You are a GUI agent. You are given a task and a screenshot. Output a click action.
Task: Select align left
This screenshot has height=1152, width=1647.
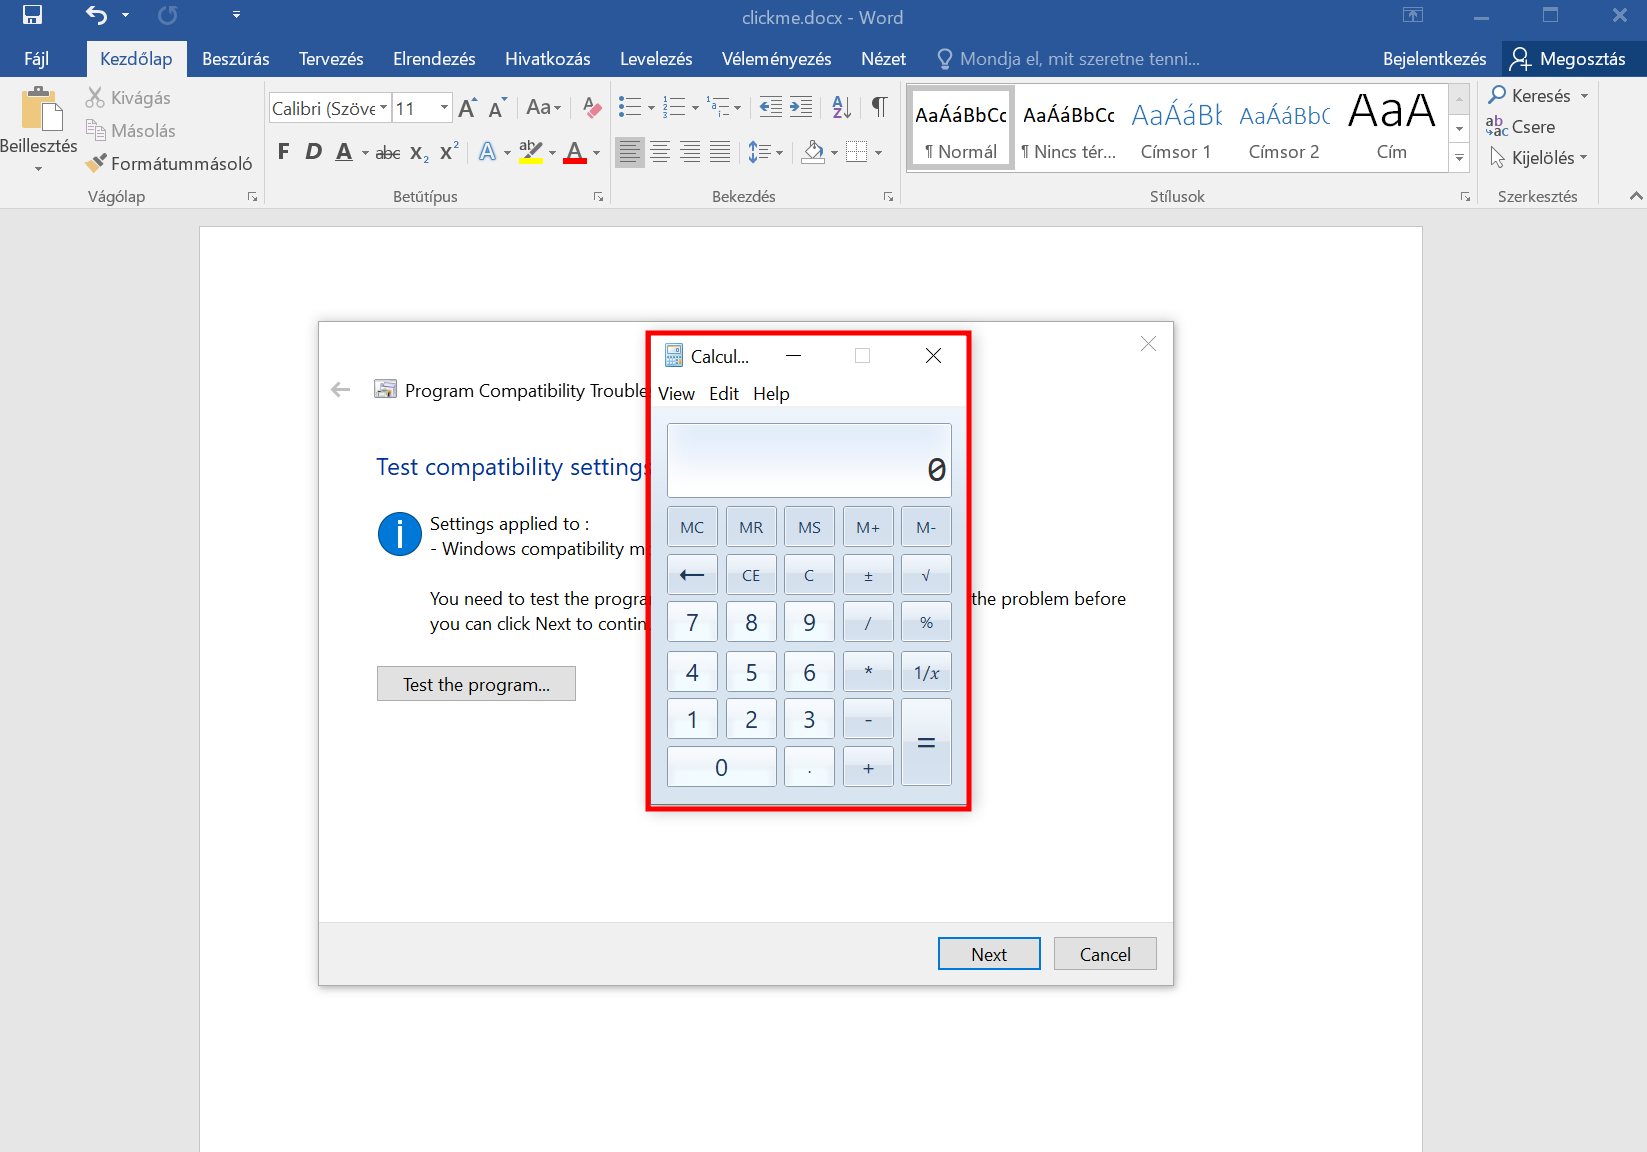tap(629, 152)
